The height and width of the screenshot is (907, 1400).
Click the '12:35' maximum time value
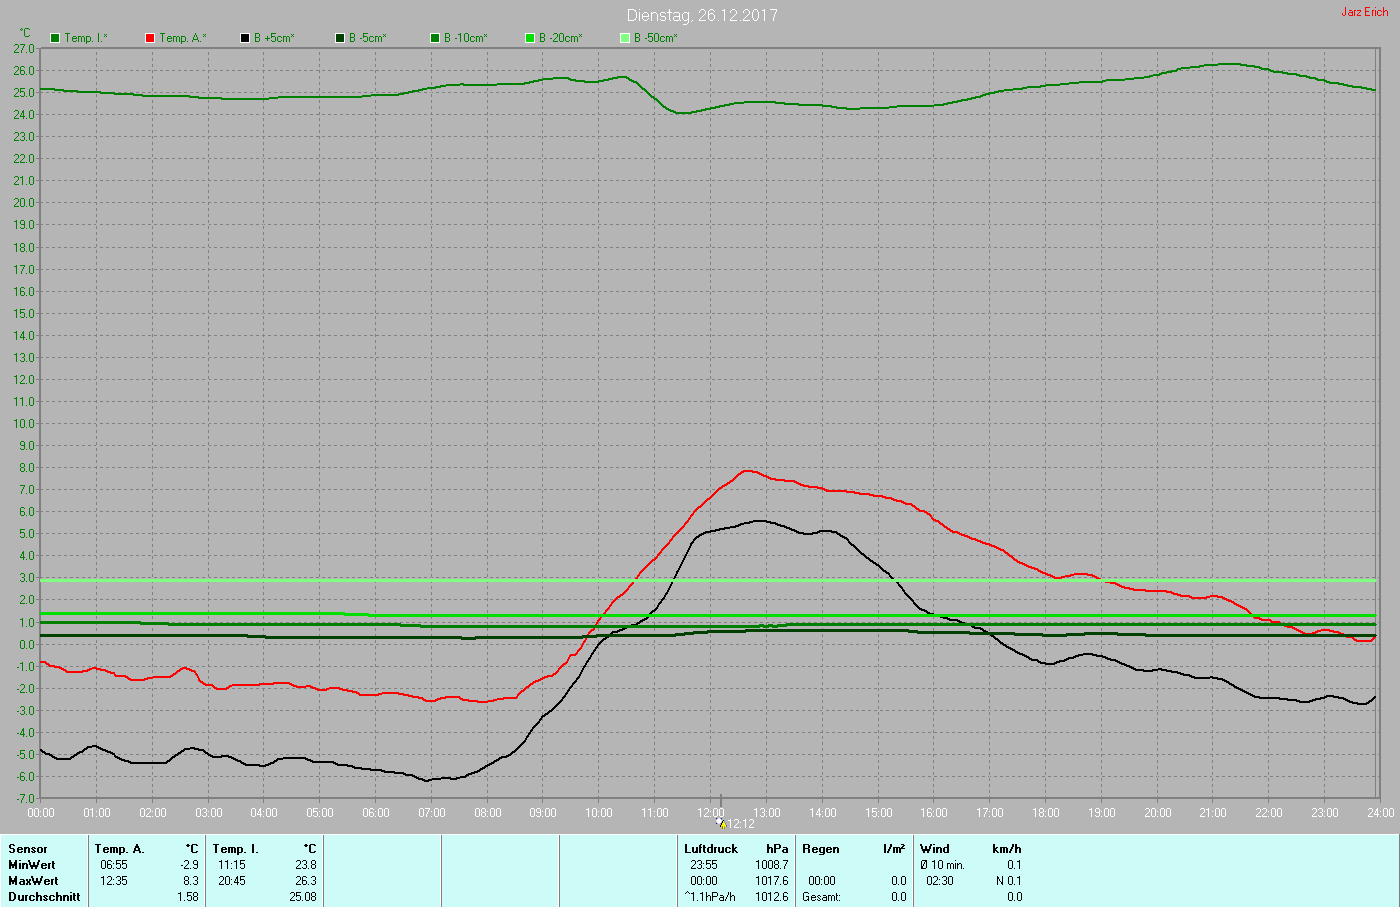[x=114, y=881]
